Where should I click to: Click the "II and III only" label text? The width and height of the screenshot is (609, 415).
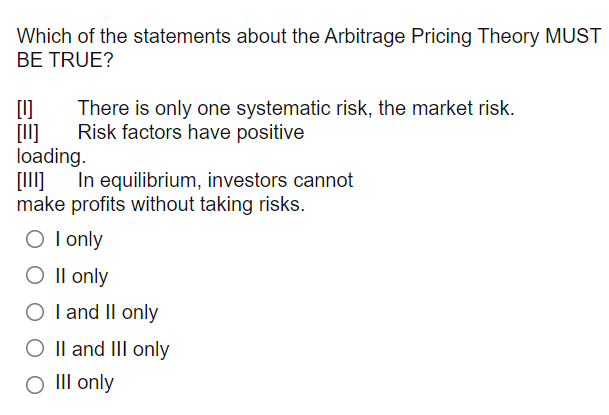point(112,348)
